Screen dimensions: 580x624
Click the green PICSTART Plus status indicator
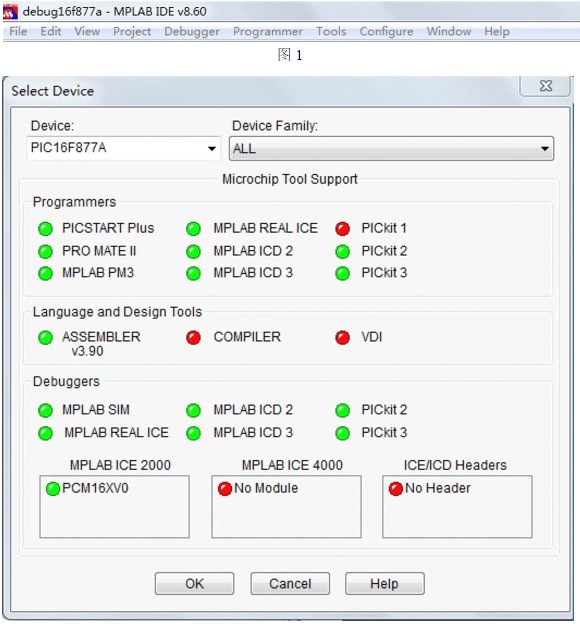[x=45, y=229]
